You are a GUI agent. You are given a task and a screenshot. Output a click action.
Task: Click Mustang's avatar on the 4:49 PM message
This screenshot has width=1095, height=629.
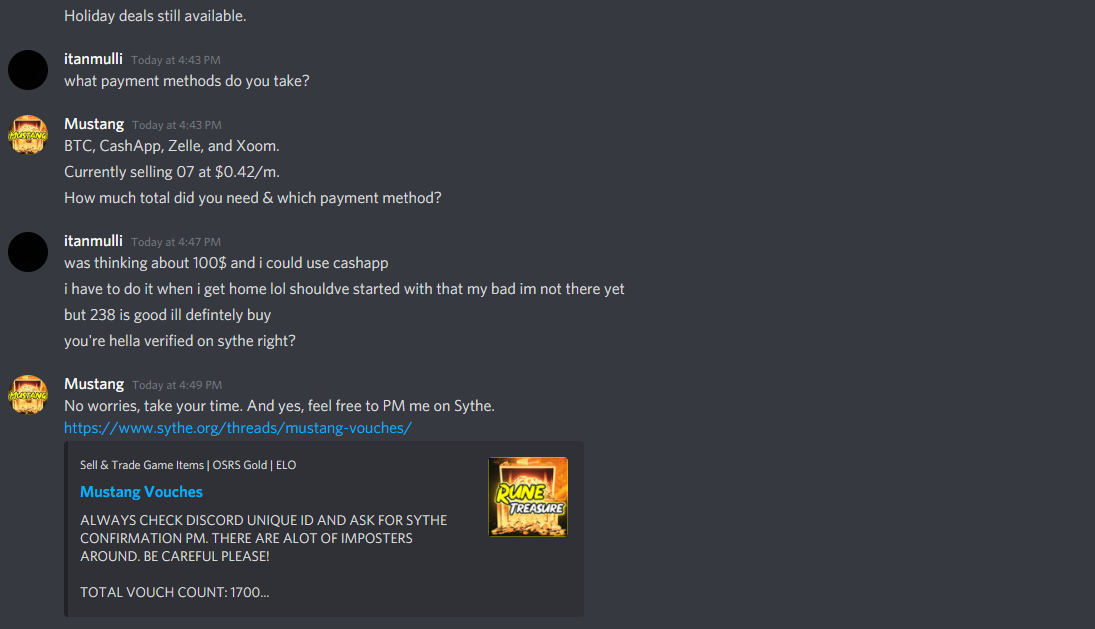[x=28, y=394]
